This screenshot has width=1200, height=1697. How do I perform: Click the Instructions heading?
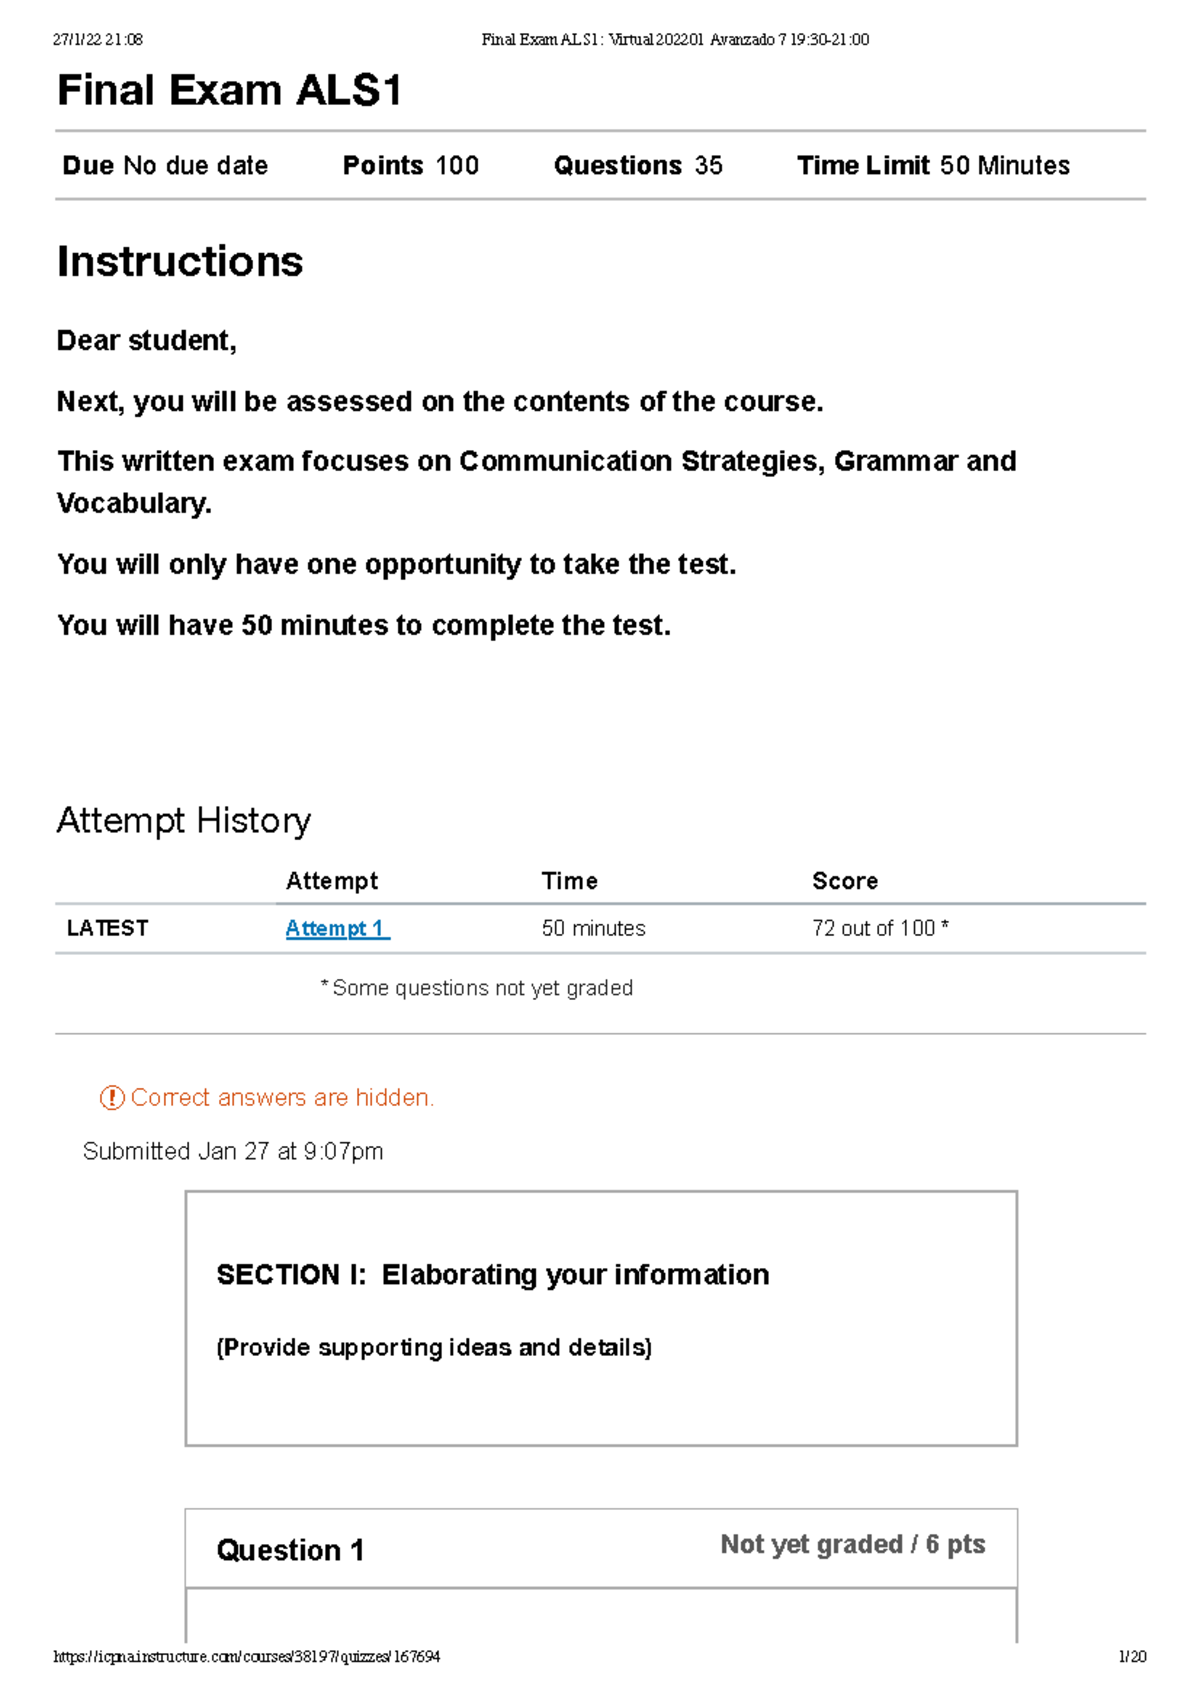tap(180, 262)
